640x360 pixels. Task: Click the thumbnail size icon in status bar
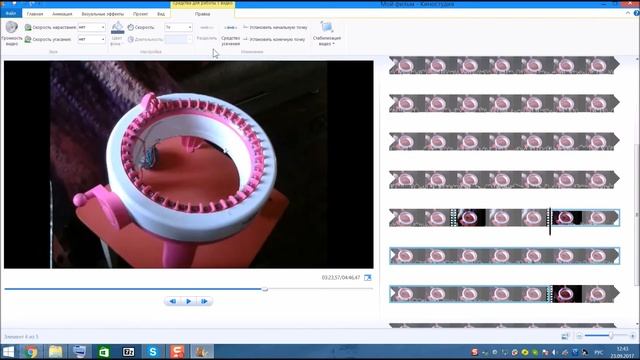point(565,336)
